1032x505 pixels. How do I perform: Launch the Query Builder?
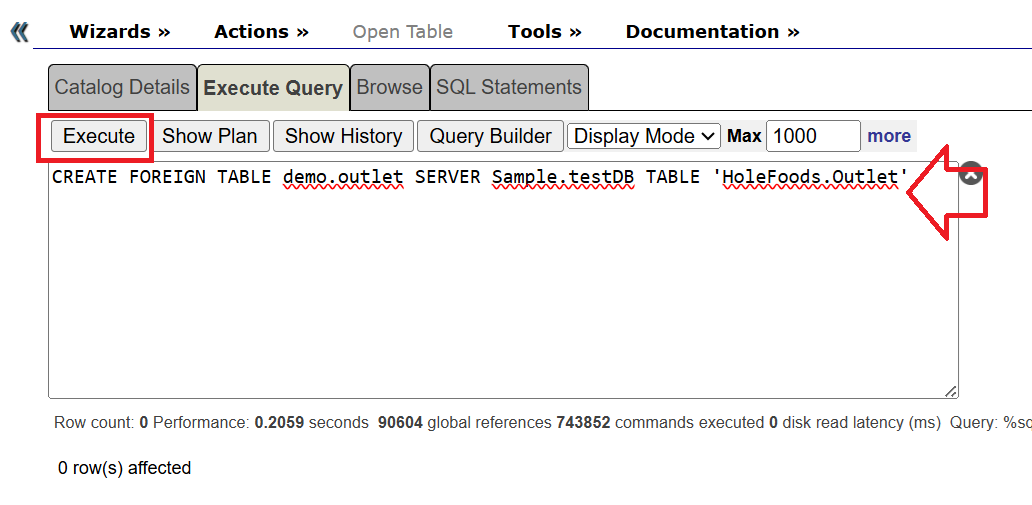coord(490,136)
